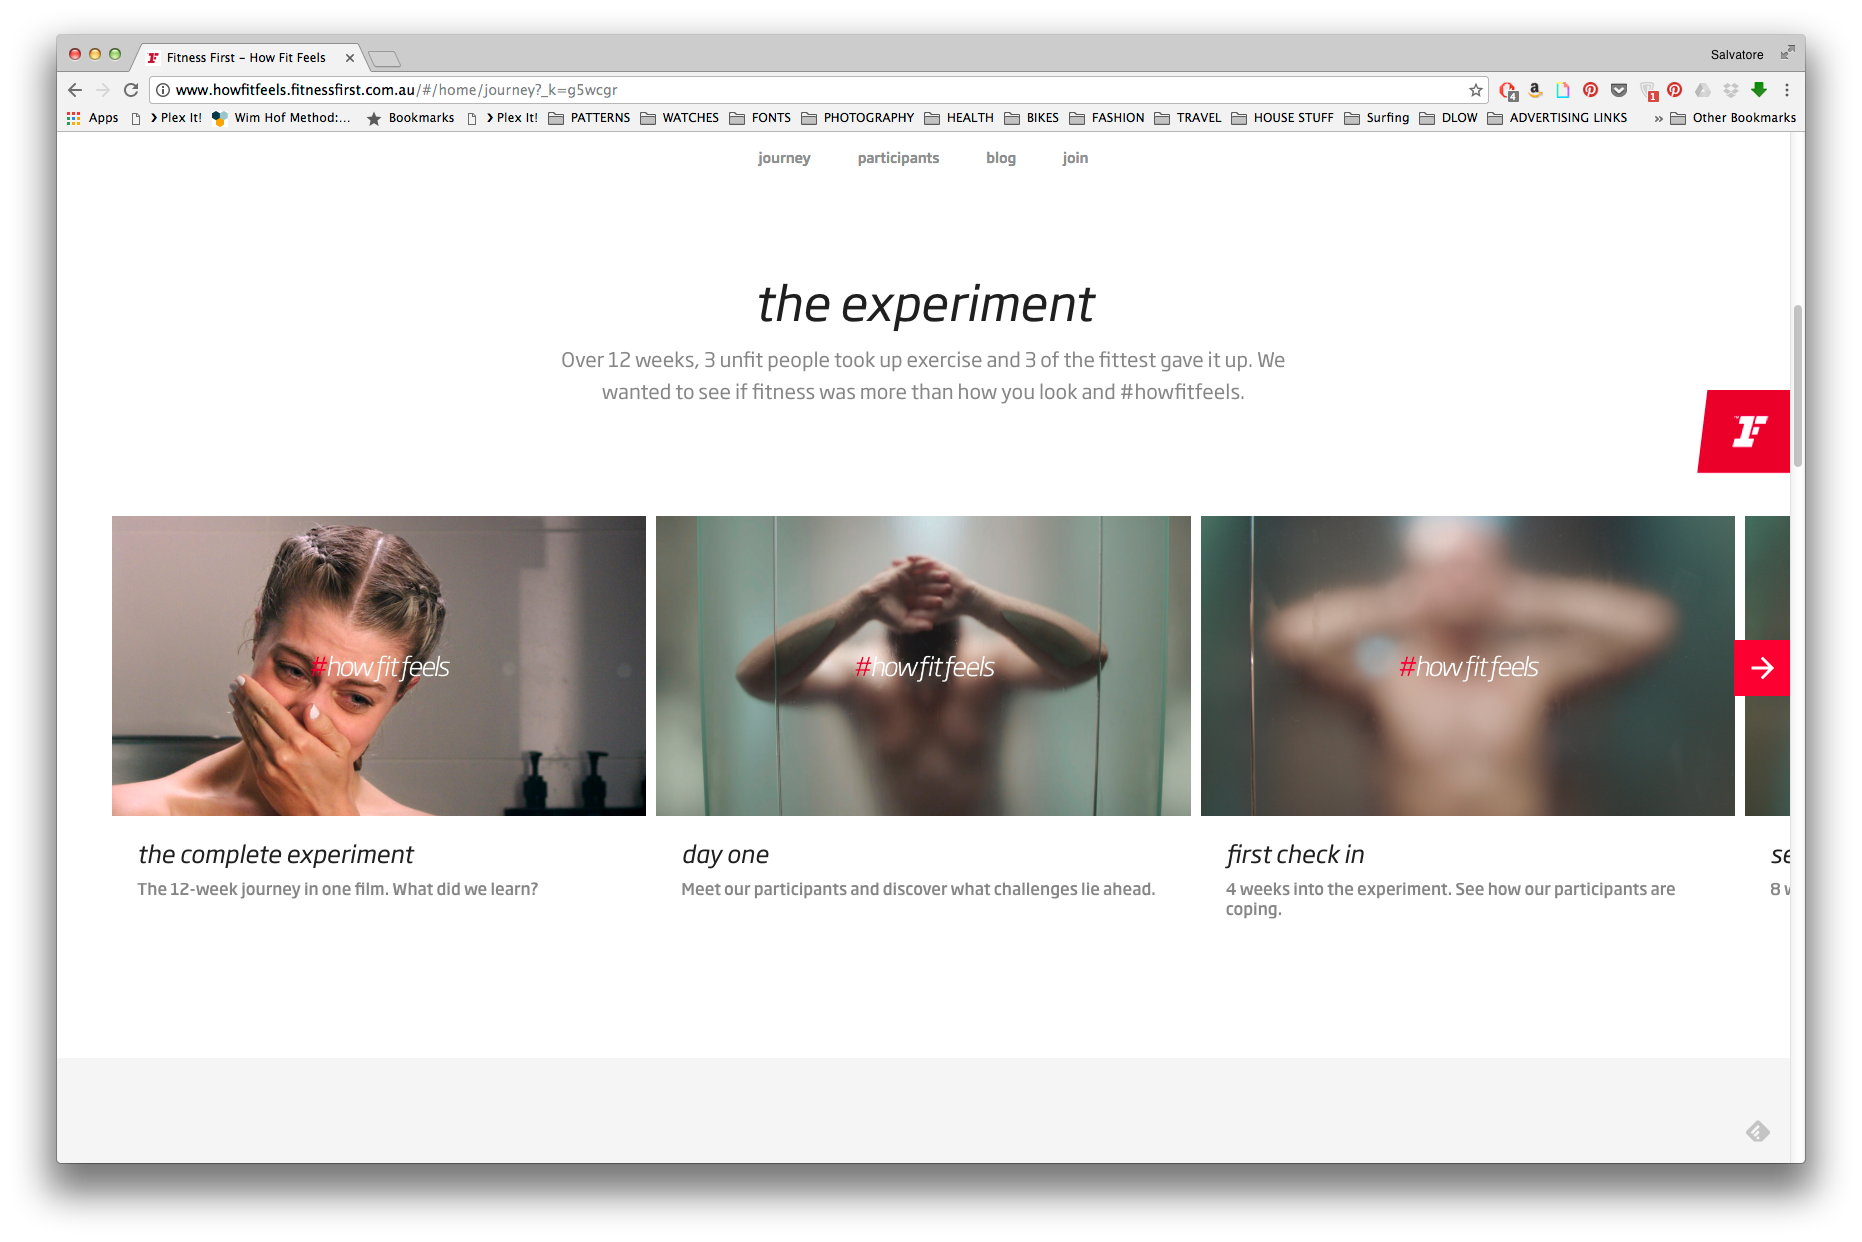Open the Google Drive extension icon
Image resolution: width=1862 pixels, height=1242 pixels.
pyautogui.click(x=1703, y=90)
